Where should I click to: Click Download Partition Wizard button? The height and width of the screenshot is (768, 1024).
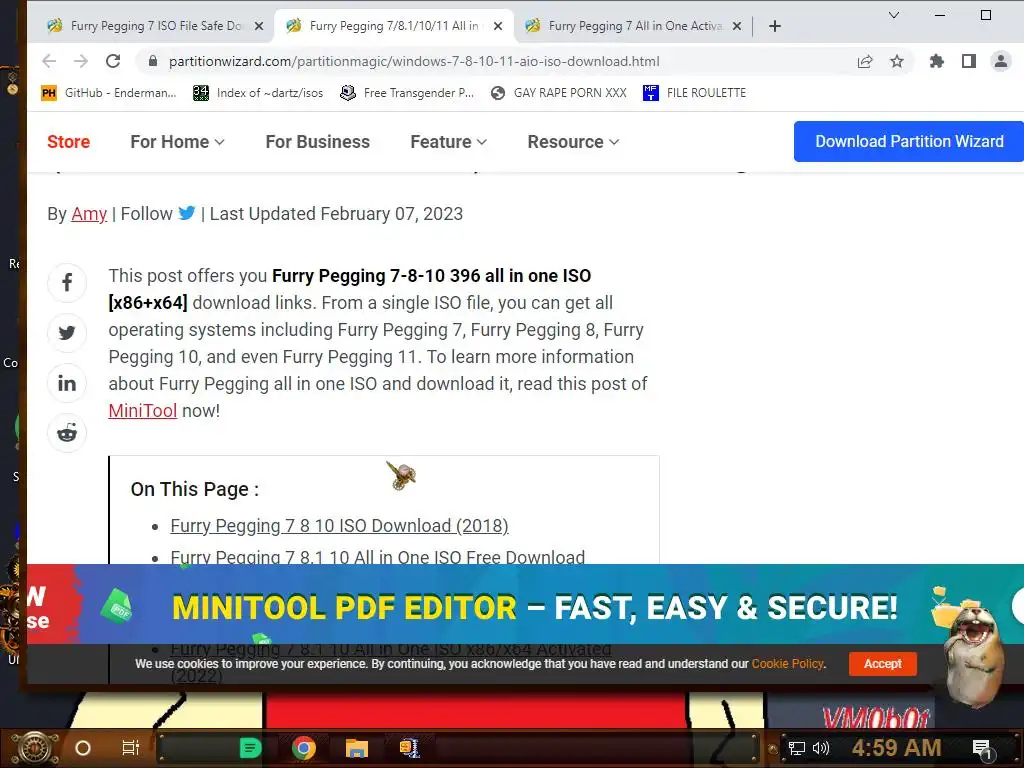pyautogui.click(x=908, y=141)
